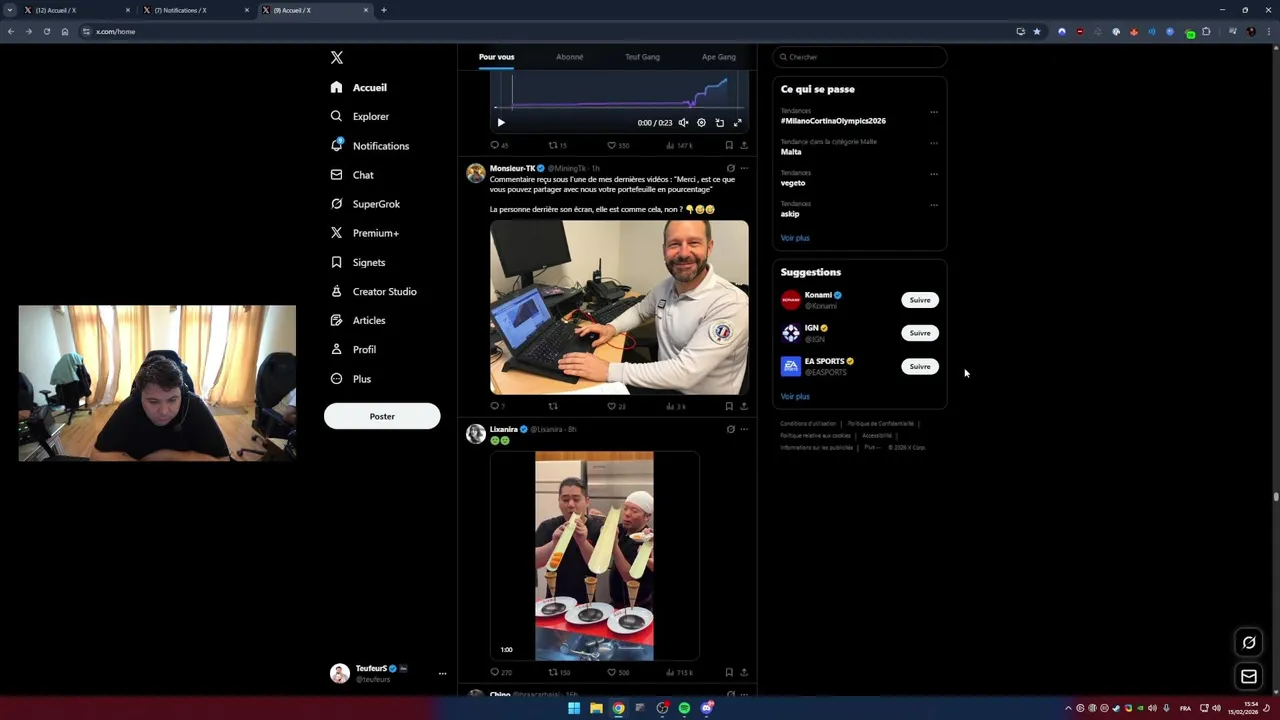Switch to the Notifications / X browser tab
Screen dimensions: 1280x720
tap(195, 10)
